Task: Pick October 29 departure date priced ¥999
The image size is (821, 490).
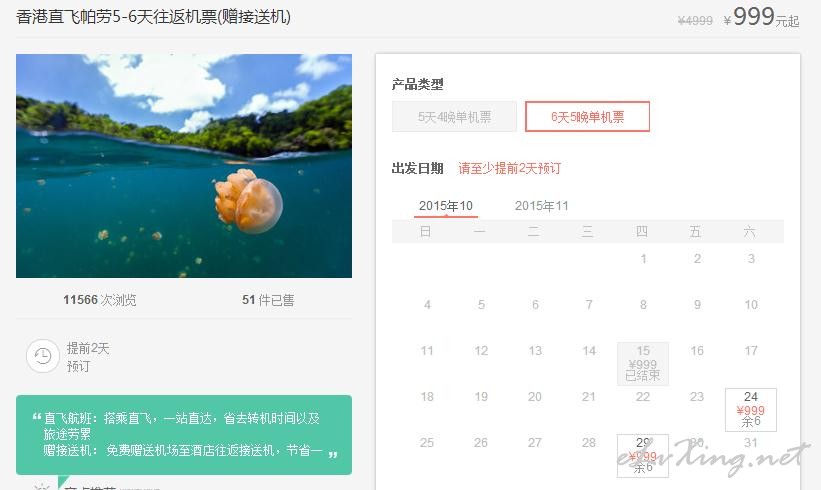Action: tap(643, 455)
